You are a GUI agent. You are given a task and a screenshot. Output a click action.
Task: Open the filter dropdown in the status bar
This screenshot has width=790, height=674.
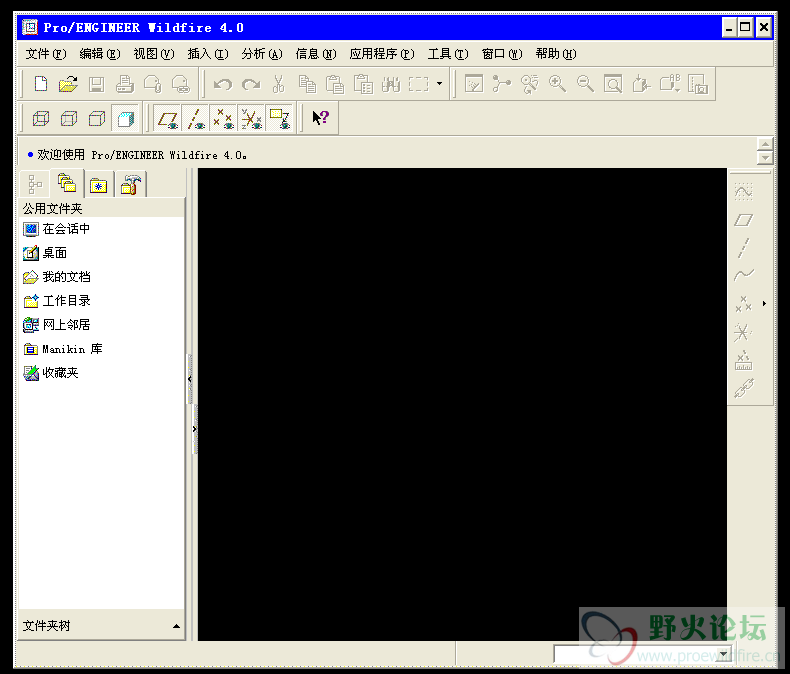click(723, 654)
